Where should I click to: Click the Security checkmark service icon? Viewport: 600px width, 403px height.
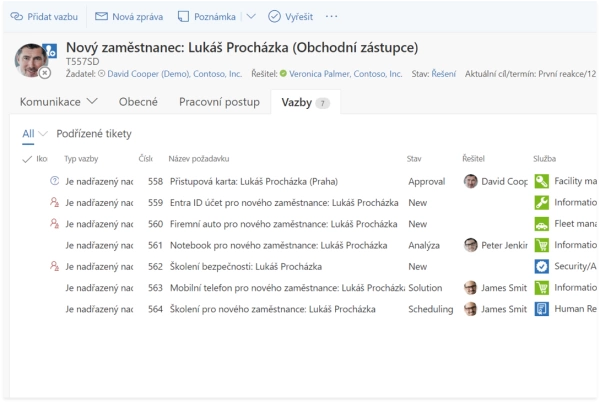point(541,266)
